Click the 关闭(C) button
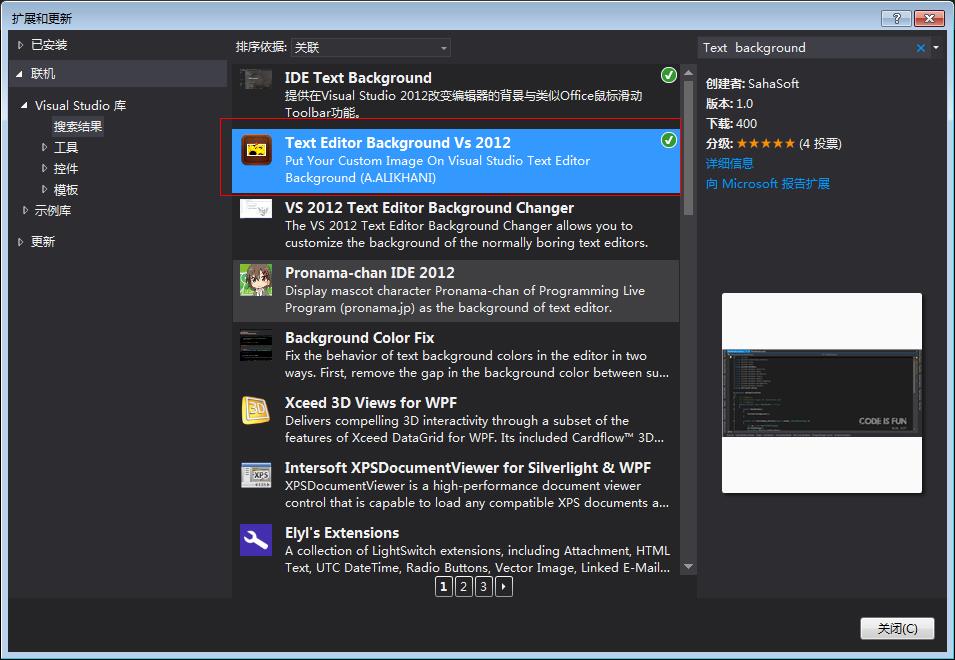Image resolution: width=955 pixels, height=660 pixels. coord(897,628)
